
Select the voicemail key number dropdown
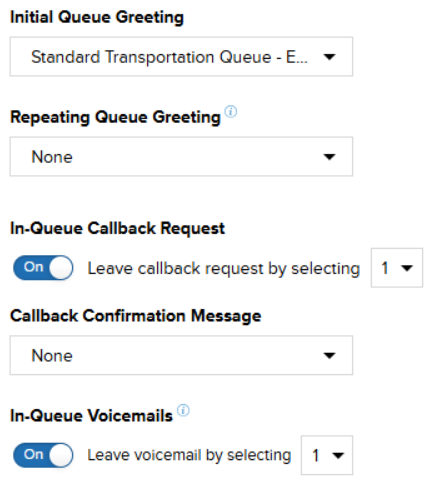[x=327, y=455]
